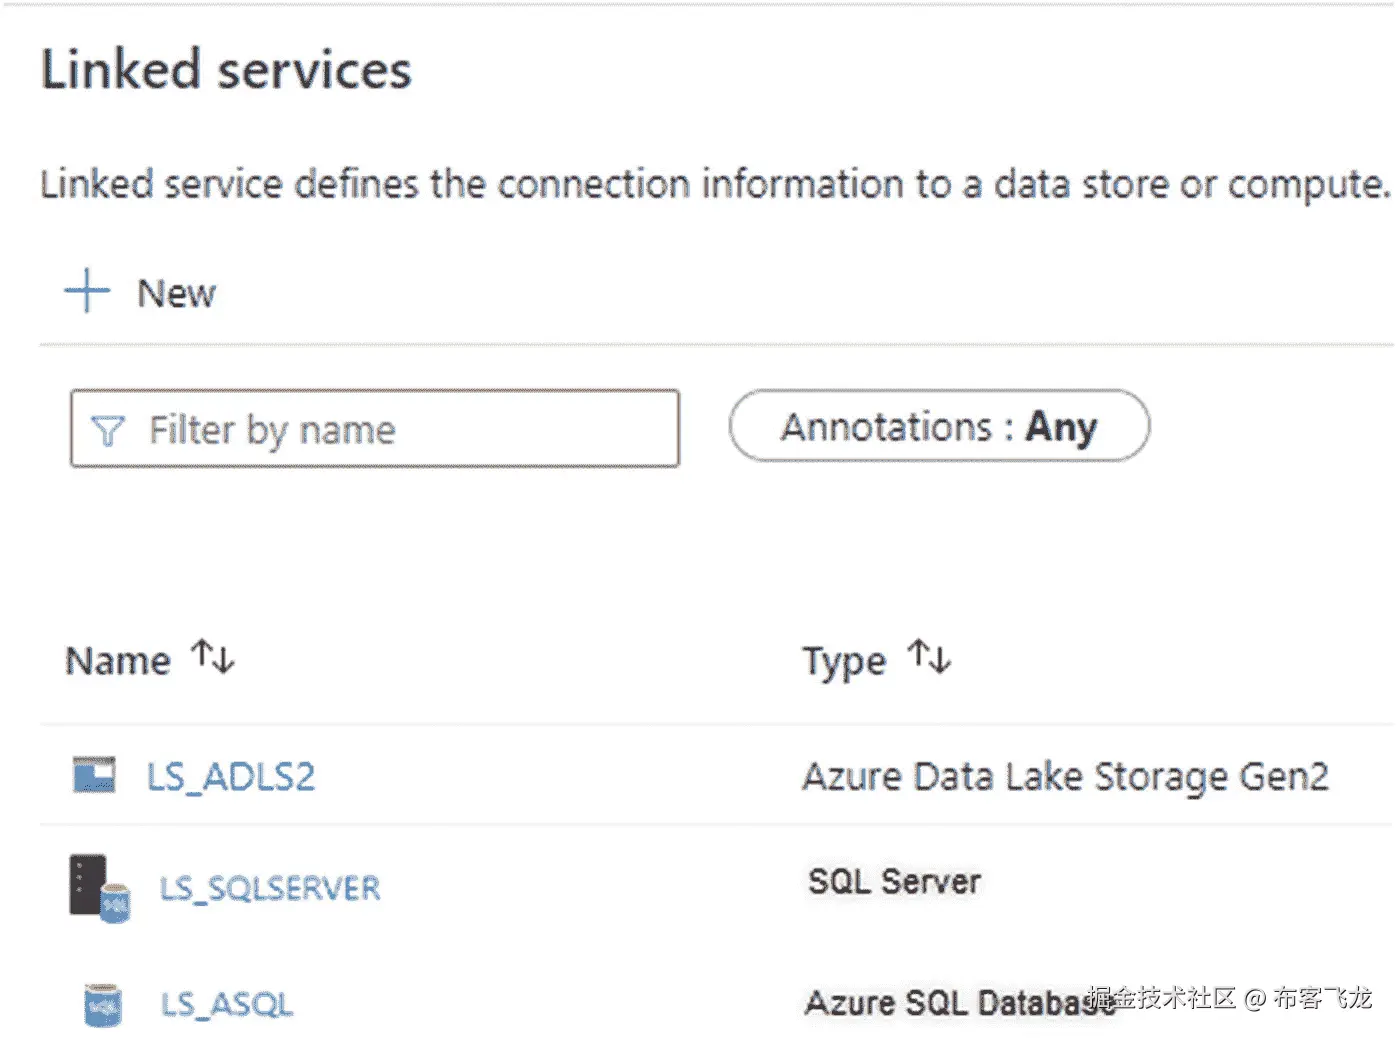Select the Azure SQL Database type cell
Screen dimensions: 1400x1039
point(945,1003)
